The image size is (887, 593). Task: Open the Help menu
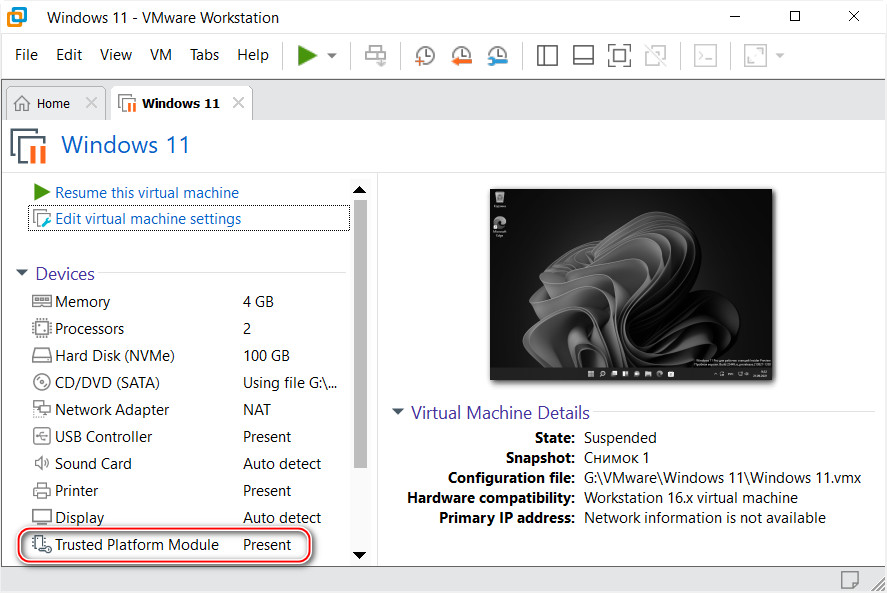pos(253,55)
